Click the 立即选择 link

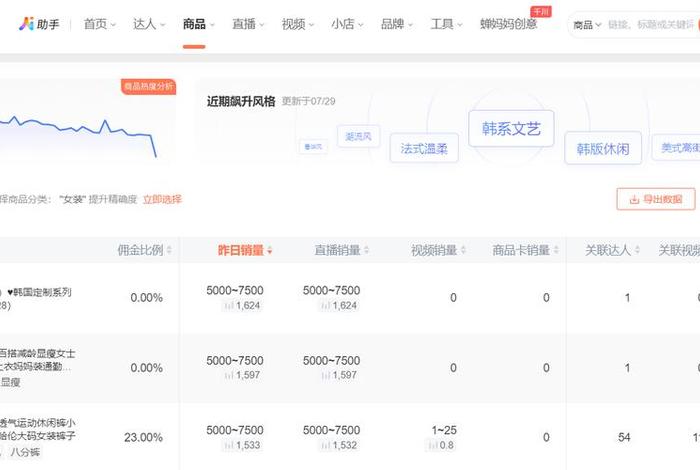tap(162, 199)
